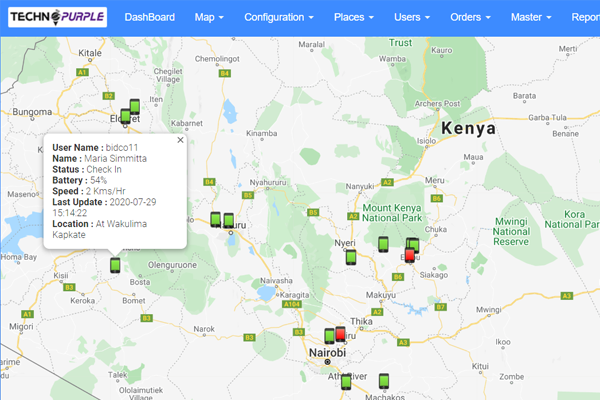The width and height of the screenshot is (600, 400).
Task: Expand the Users dropdown menu
Action: 412,17
